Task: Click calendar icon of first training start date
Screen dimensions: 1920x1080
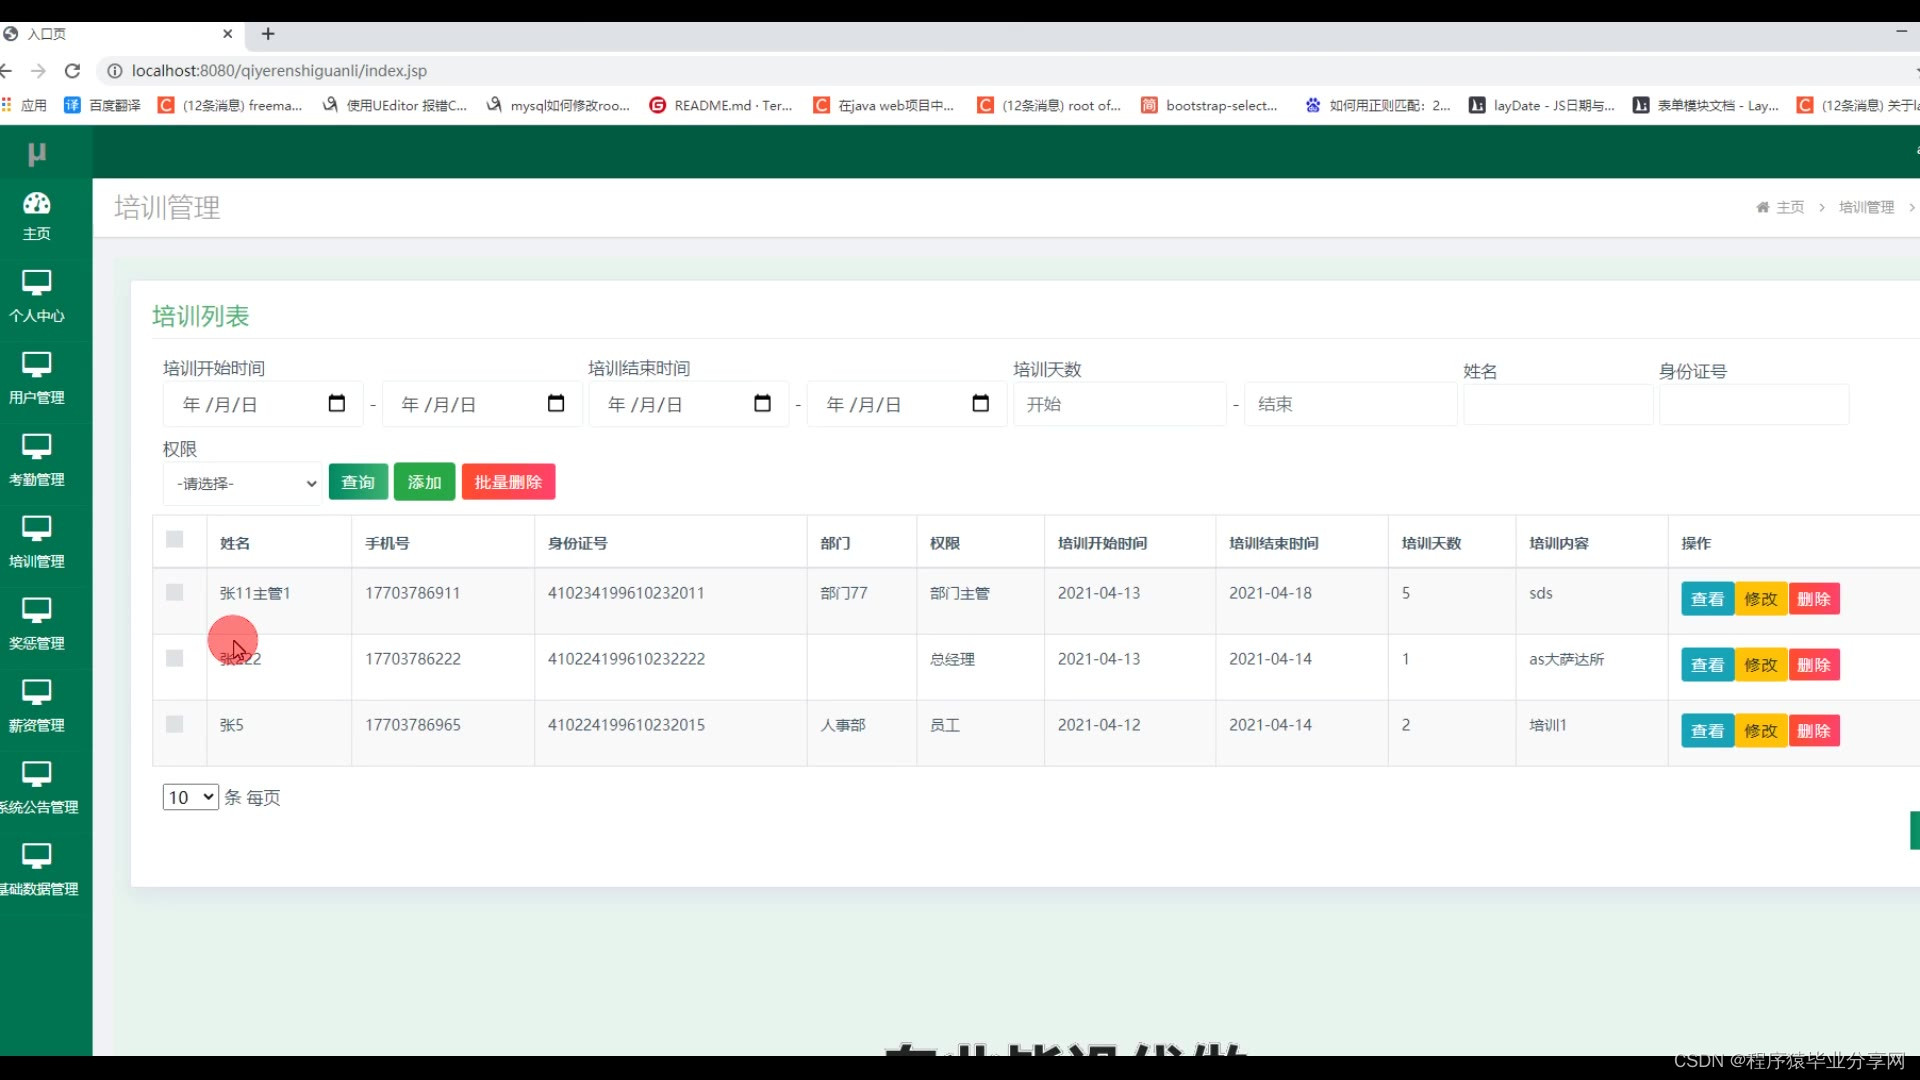Action: [337, 404]
